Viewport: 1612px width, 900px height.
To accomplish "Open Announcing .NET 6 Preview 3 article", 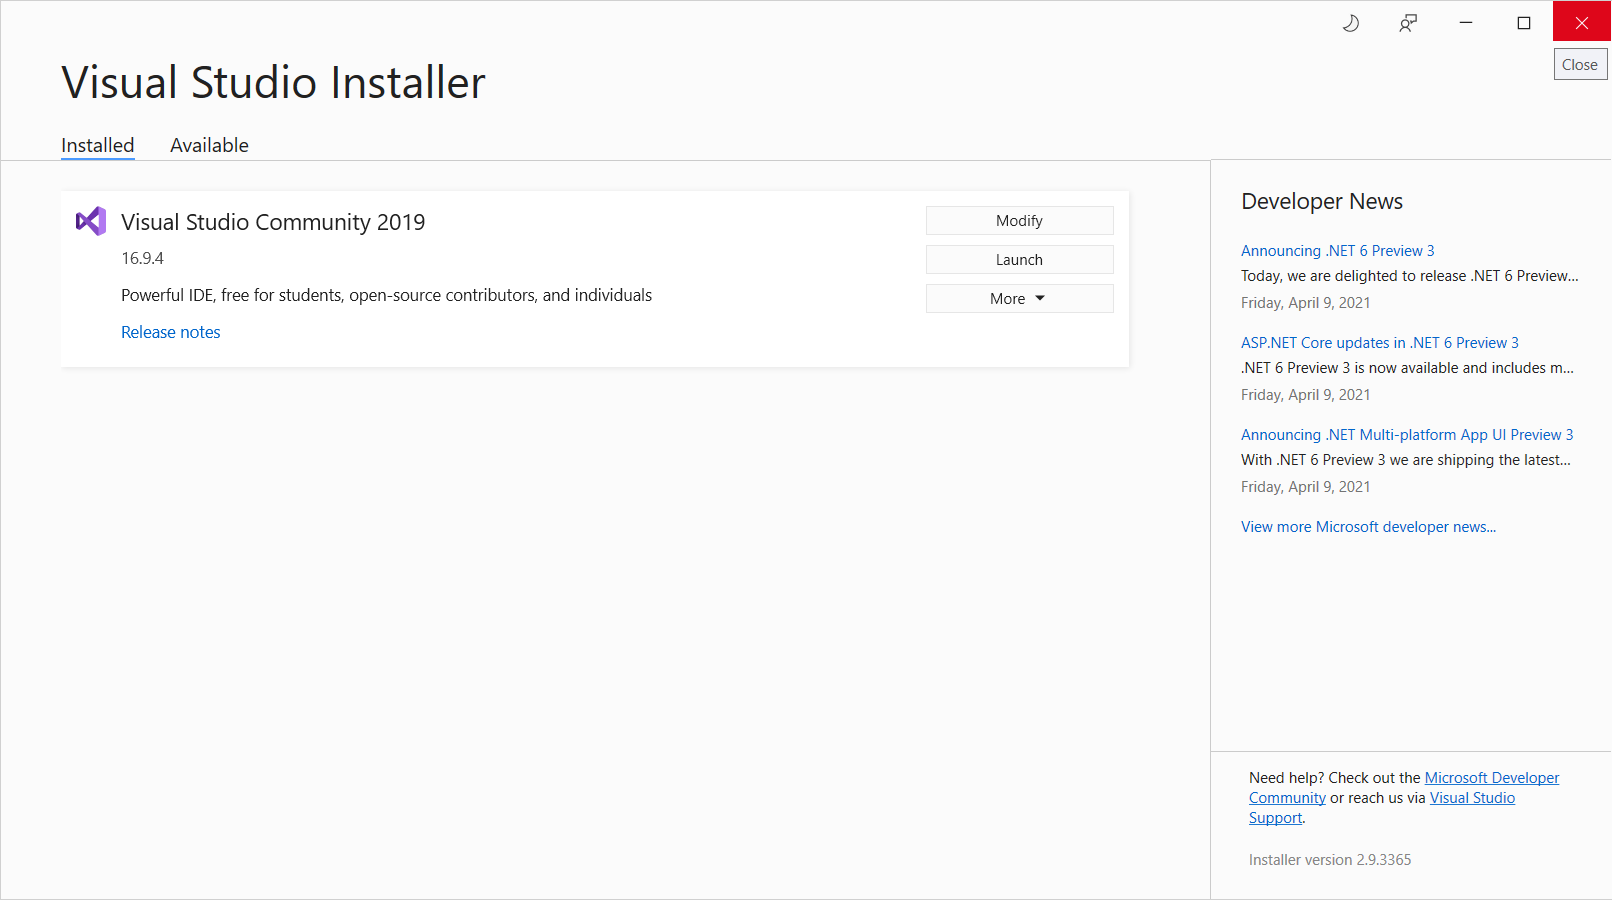I will tap(1338, 251).
